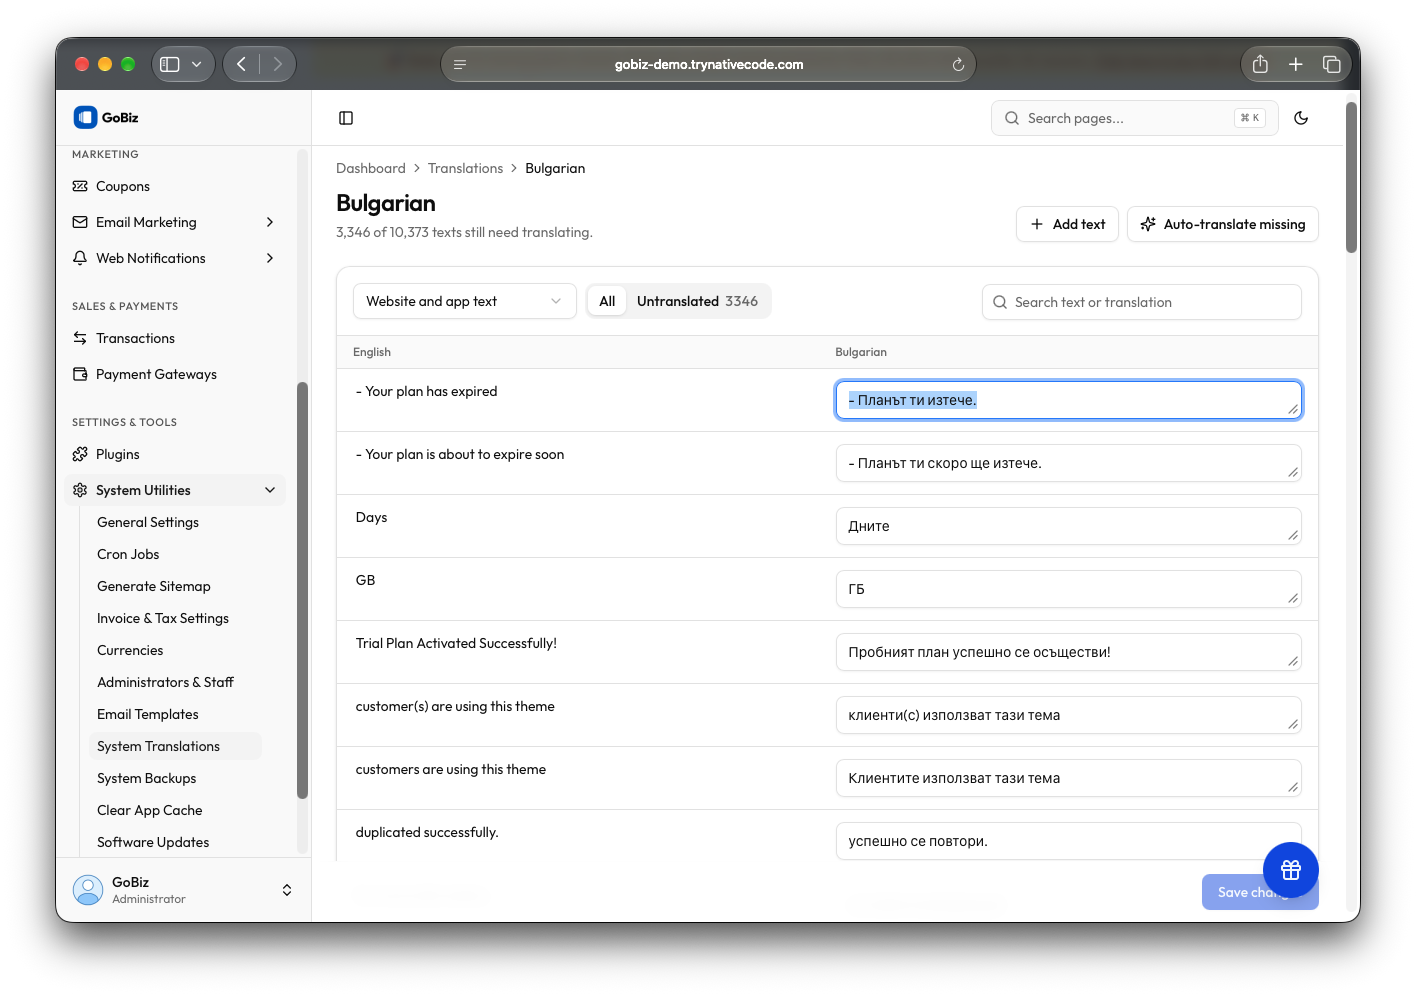Focus Search text or translation field

point(1141,302)
